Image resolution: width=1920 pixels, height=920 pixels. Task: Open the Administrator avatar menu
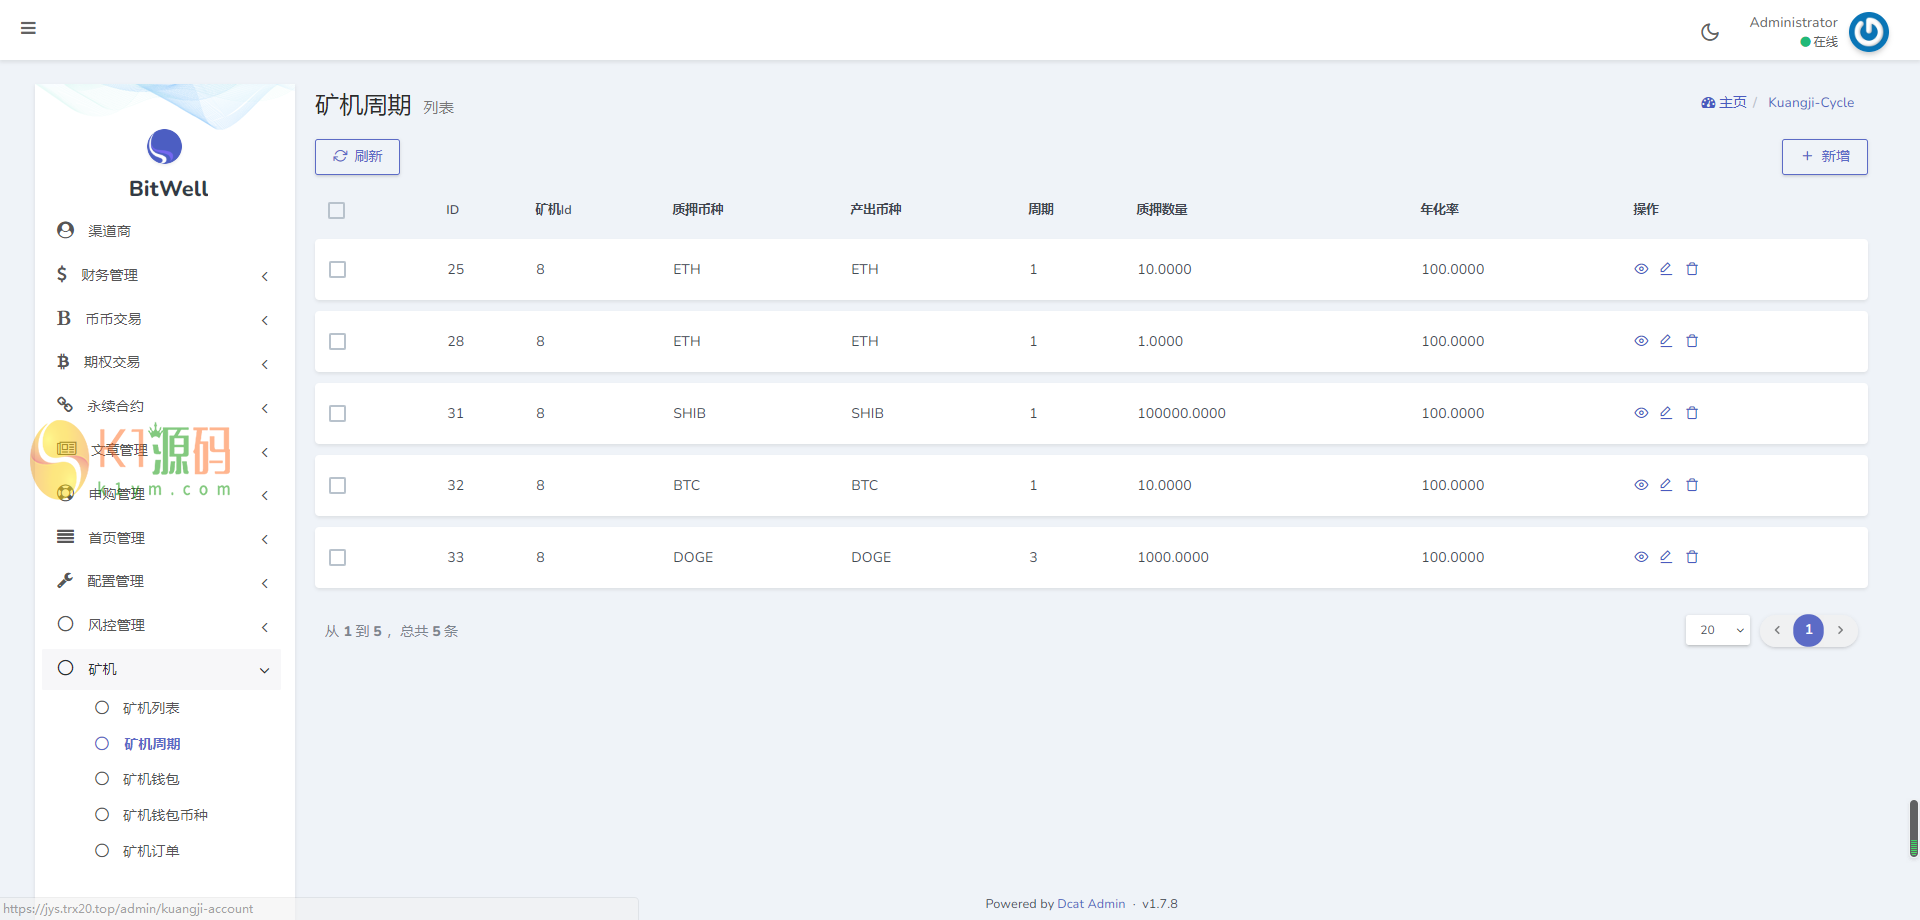point(1868,32)
